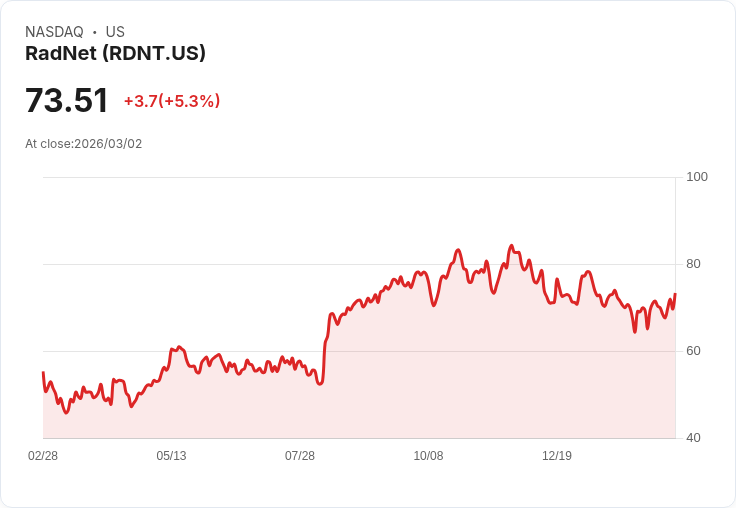Viewport: 736px width, 508px height.
Task: Click the highest peak of the price line
Action: pos(511,245)
